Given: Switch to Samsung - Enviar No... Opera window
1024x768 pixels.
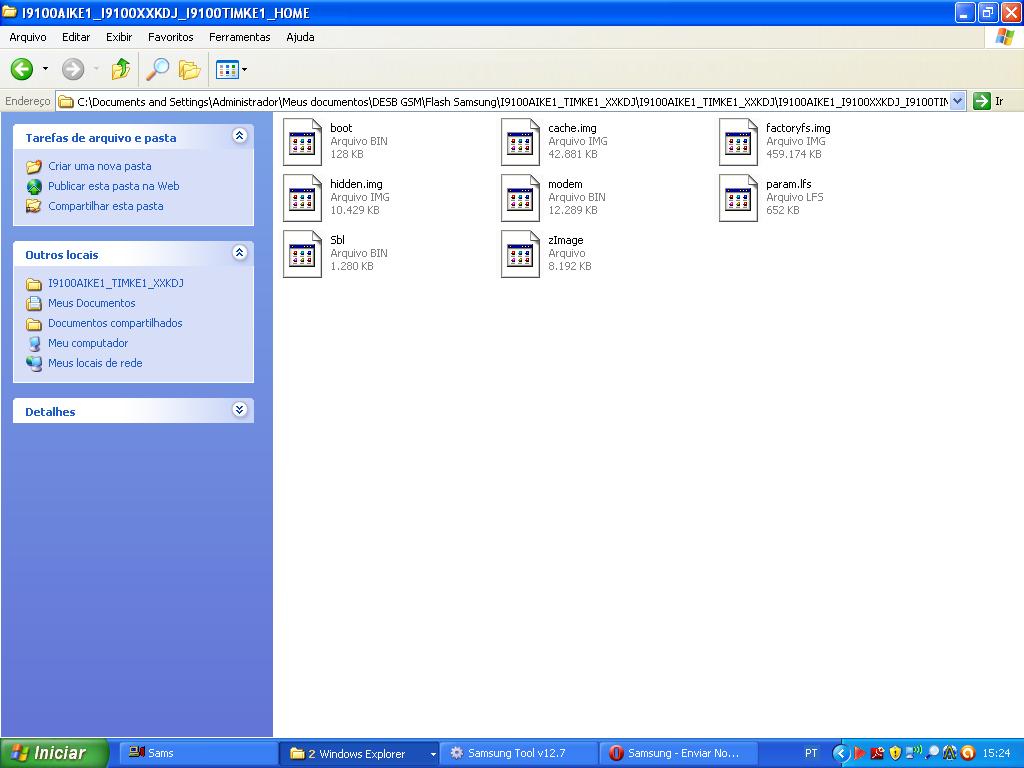Looking at the screenshot, I should [x=679, y=753].
